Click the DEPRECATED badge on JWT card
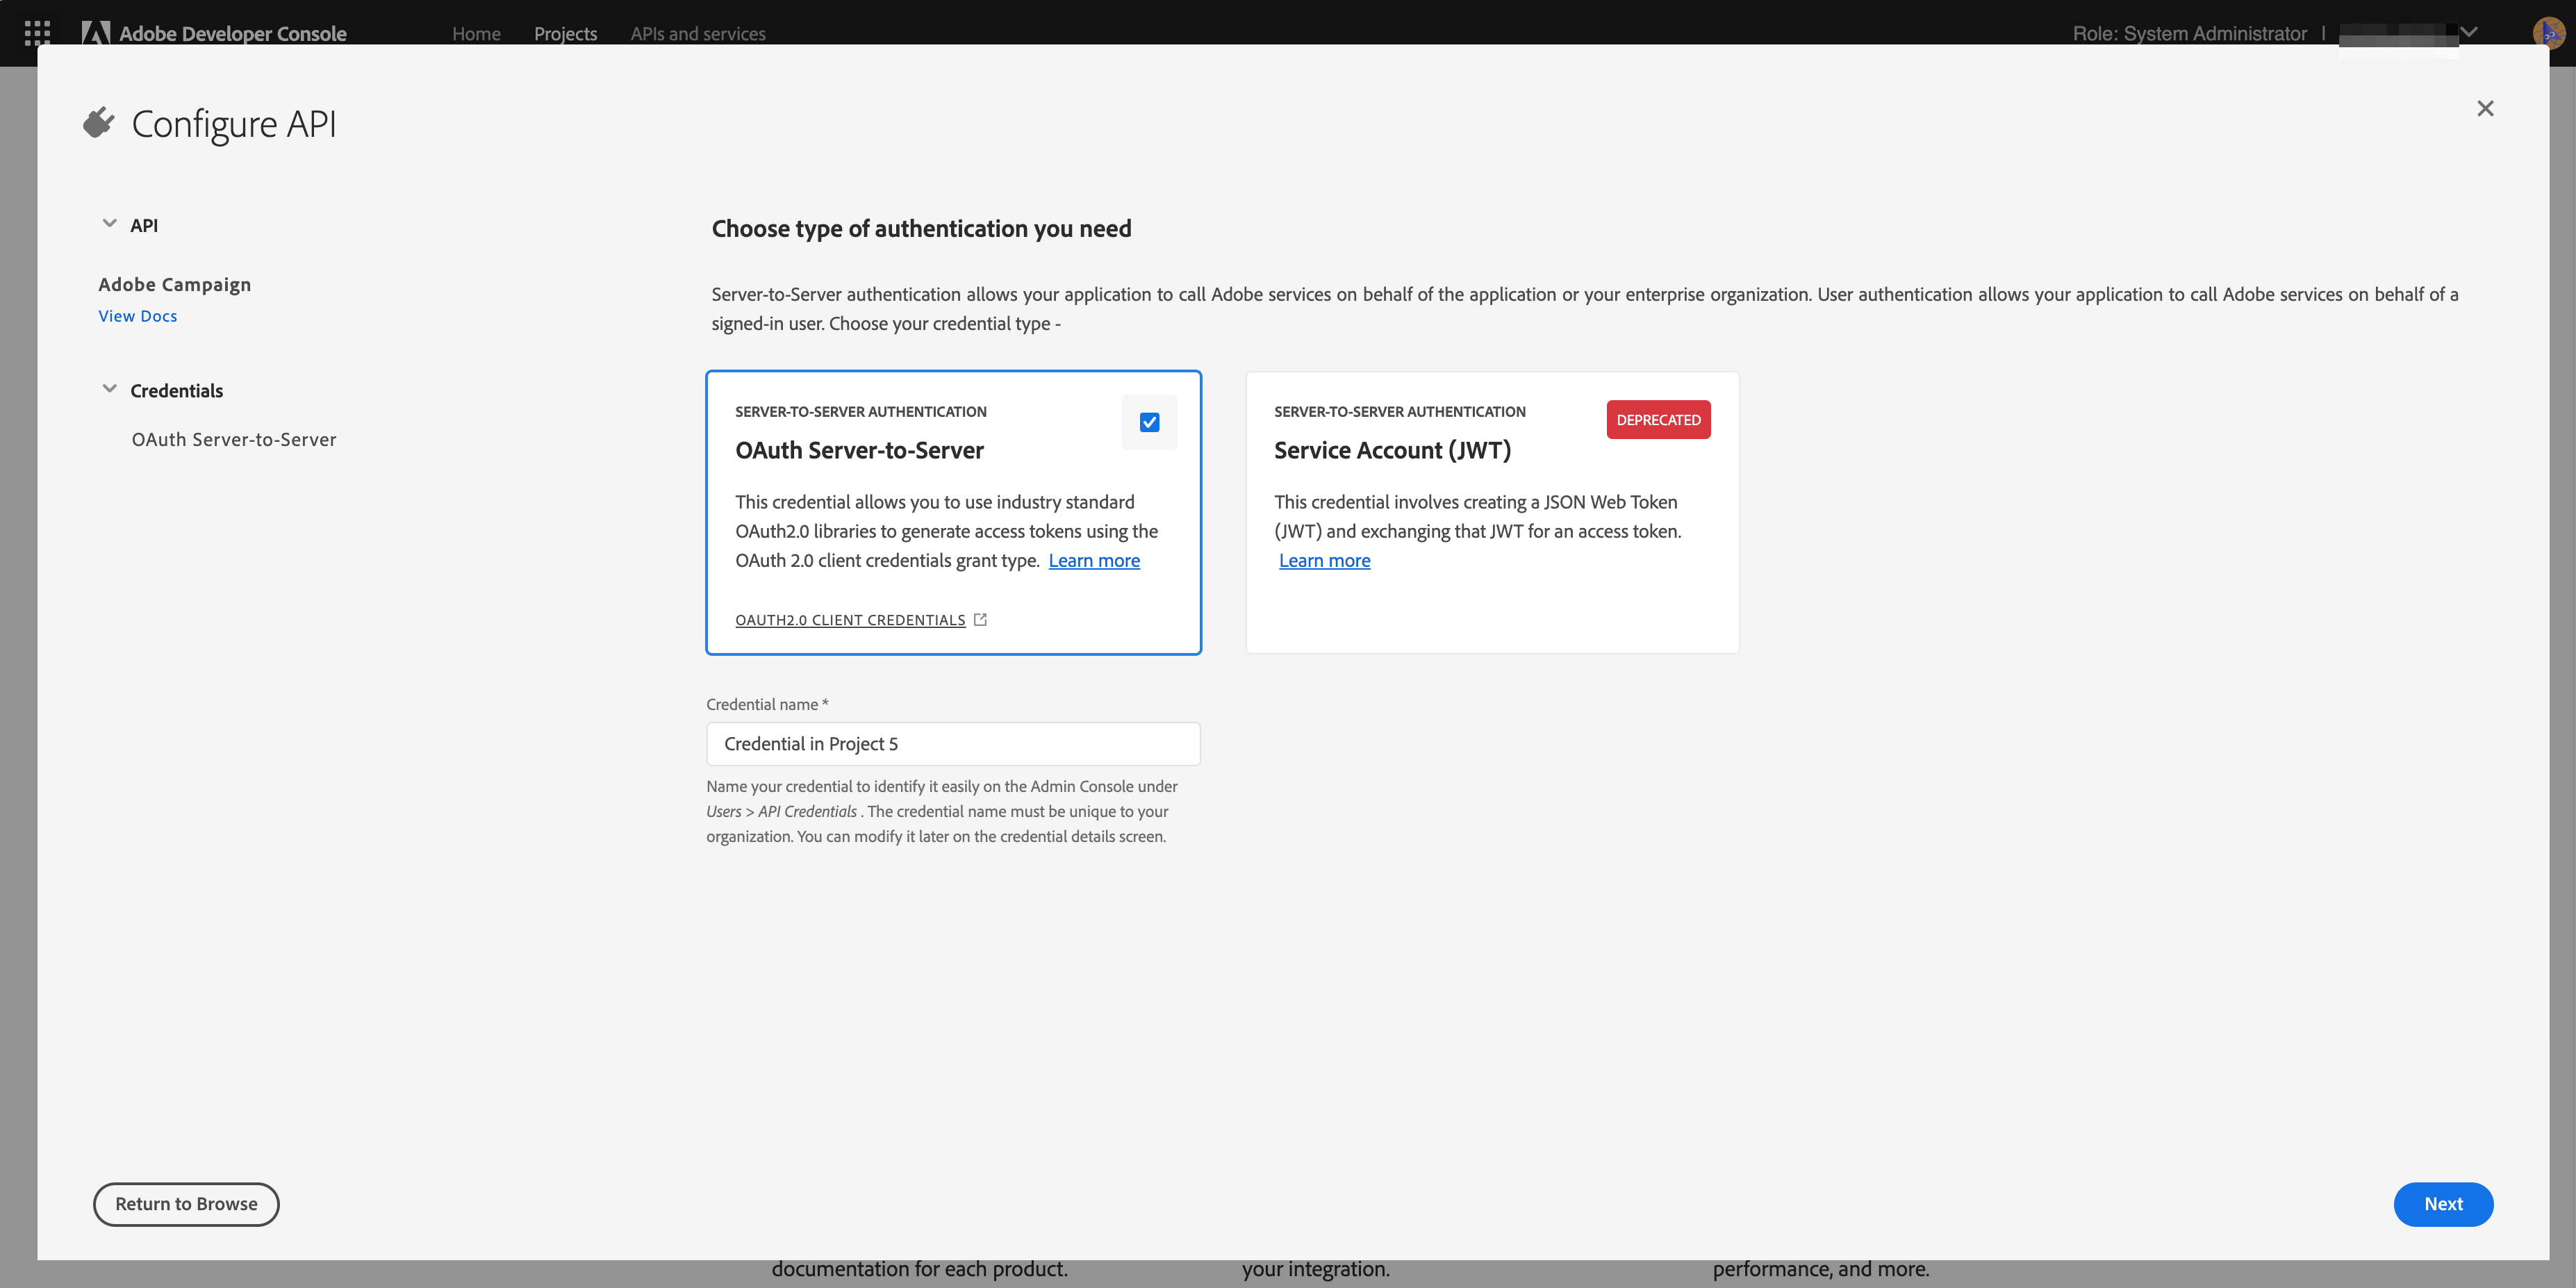The width and height of the screenshot is (2576, 1288). coord(1658,420)
